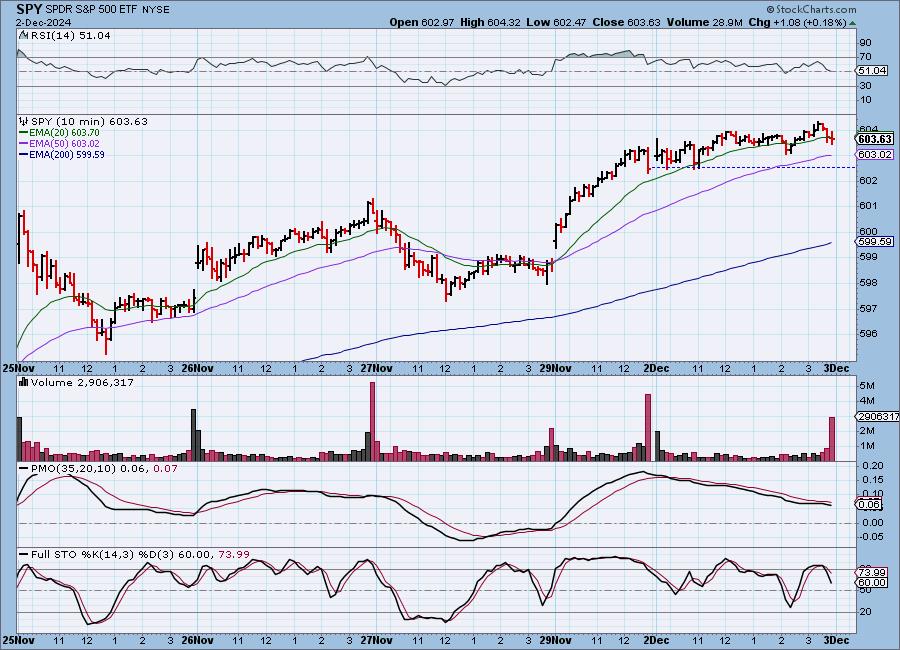Click the 601 price axis label
This screenshot has height=650, width=900.
point(868,206)
